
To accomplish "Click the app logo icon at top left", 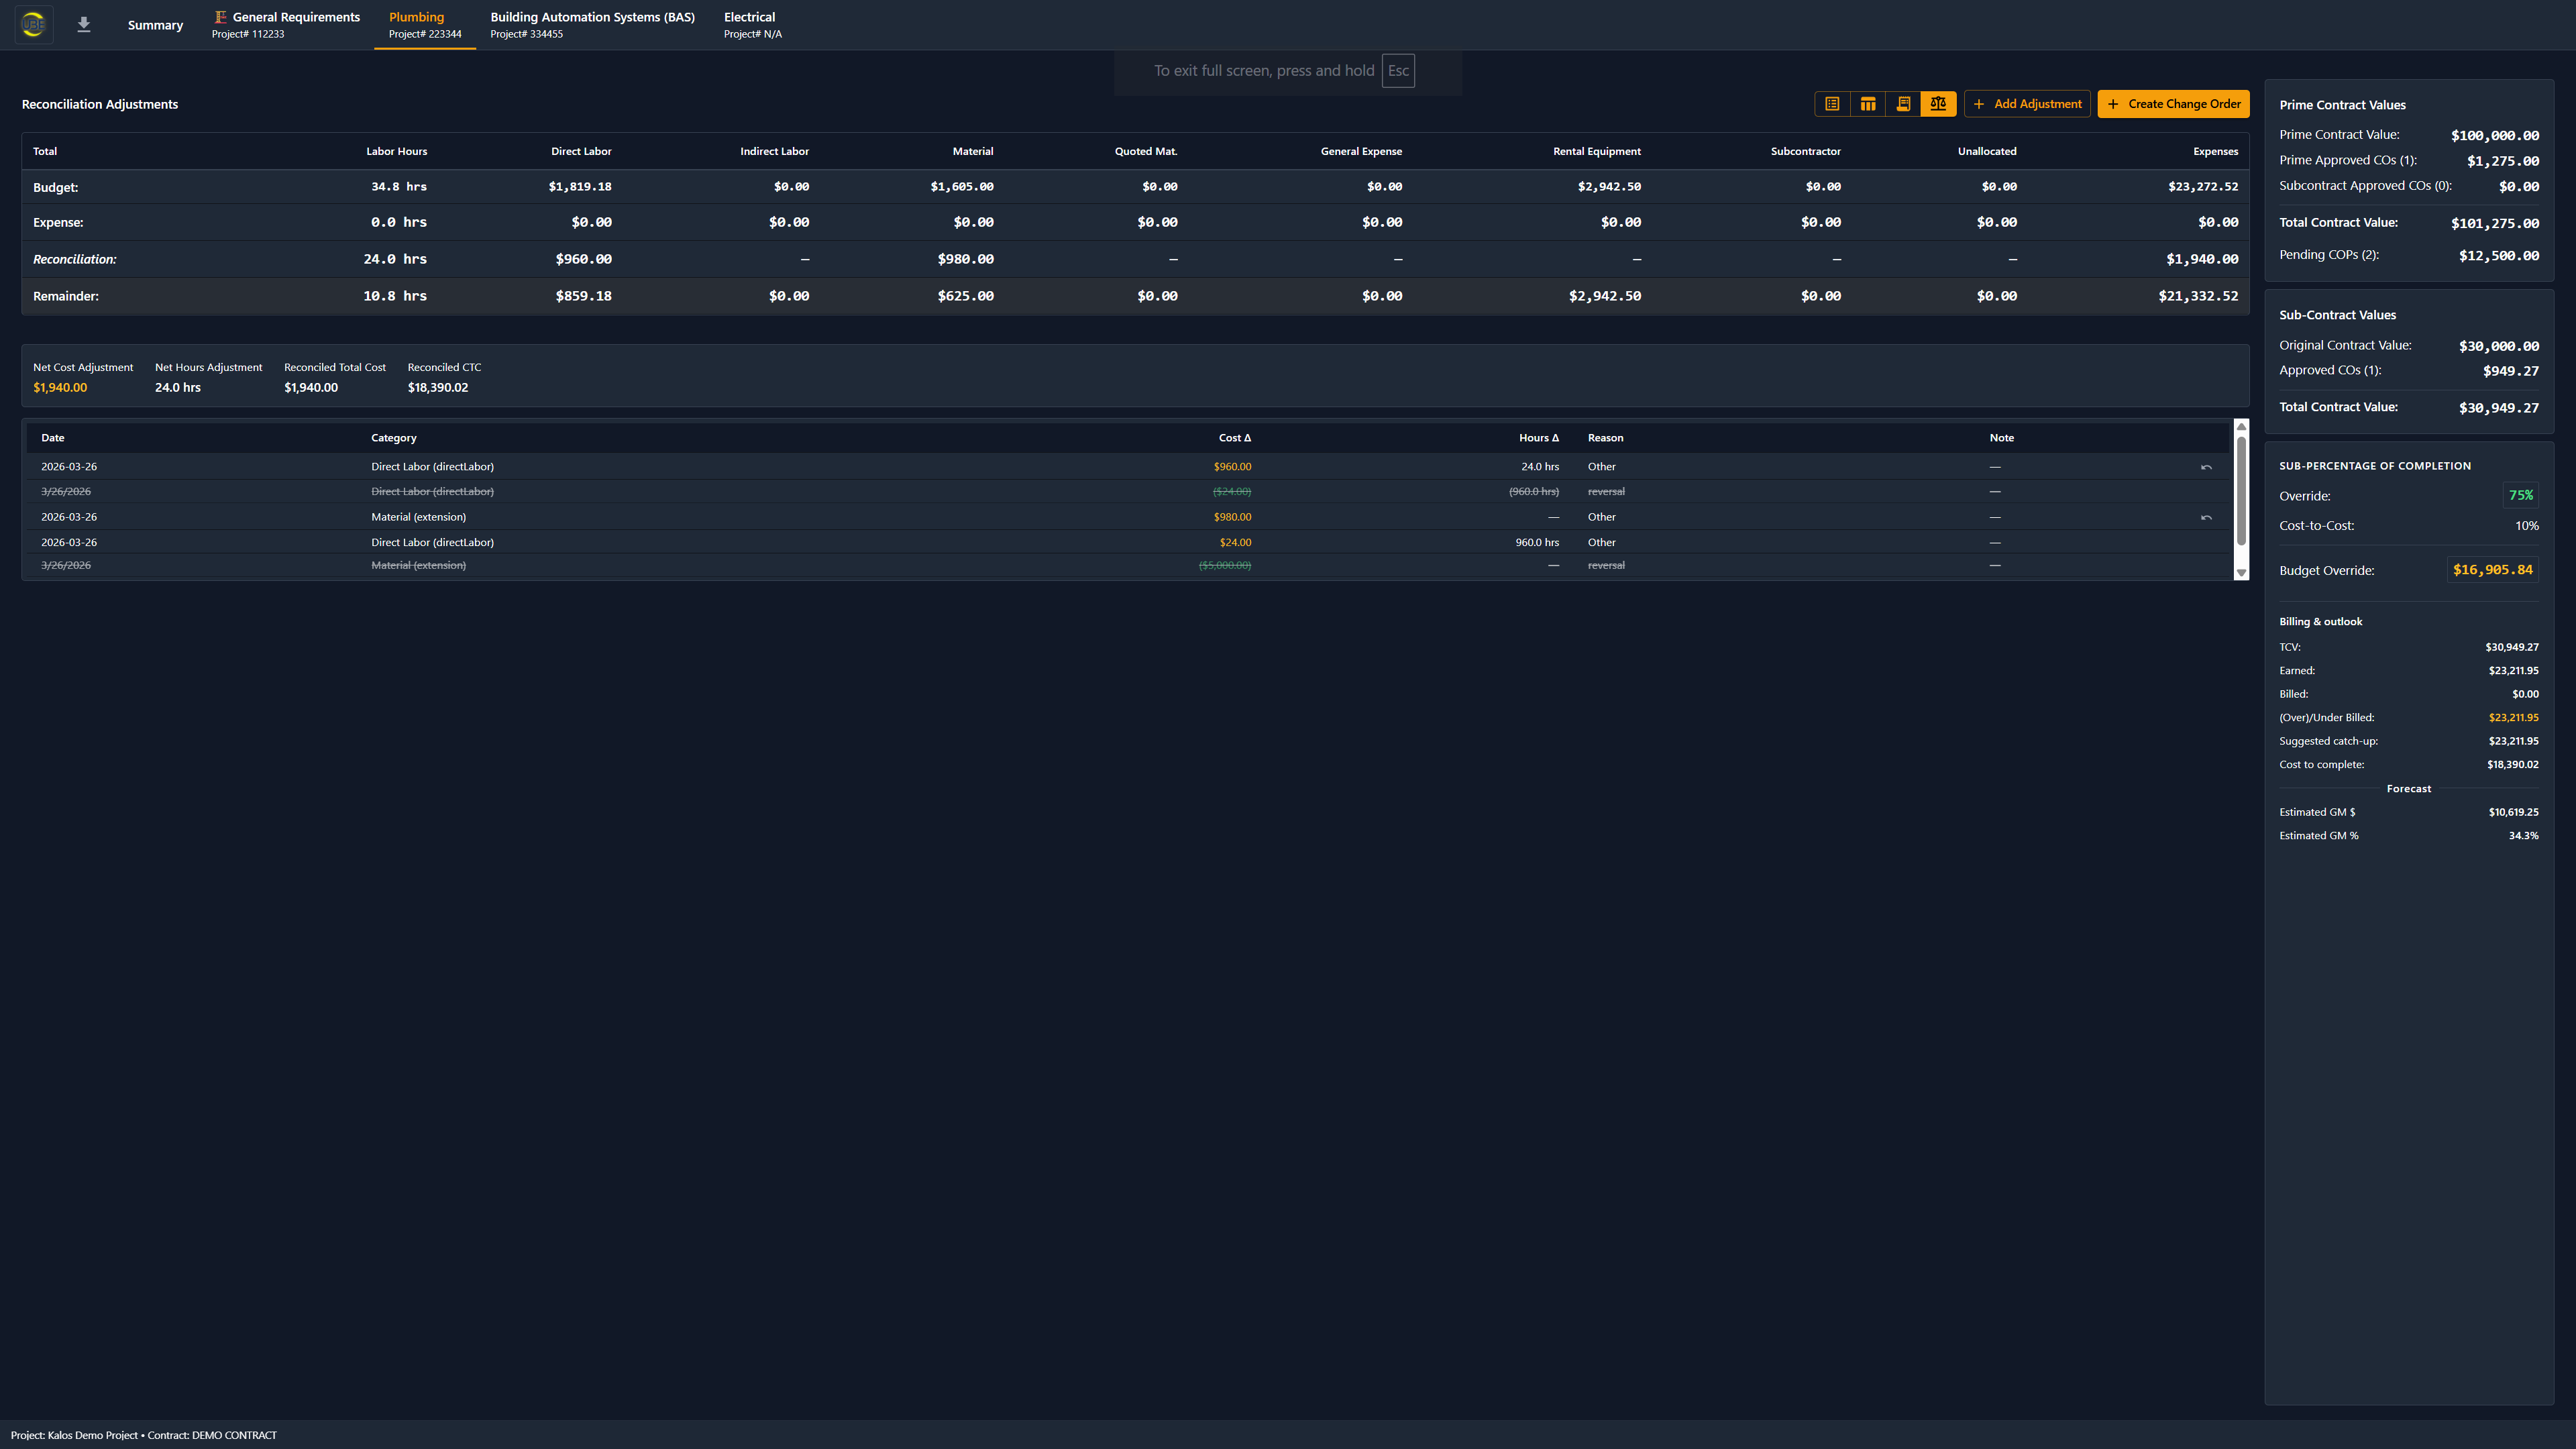I will (33, 24).
